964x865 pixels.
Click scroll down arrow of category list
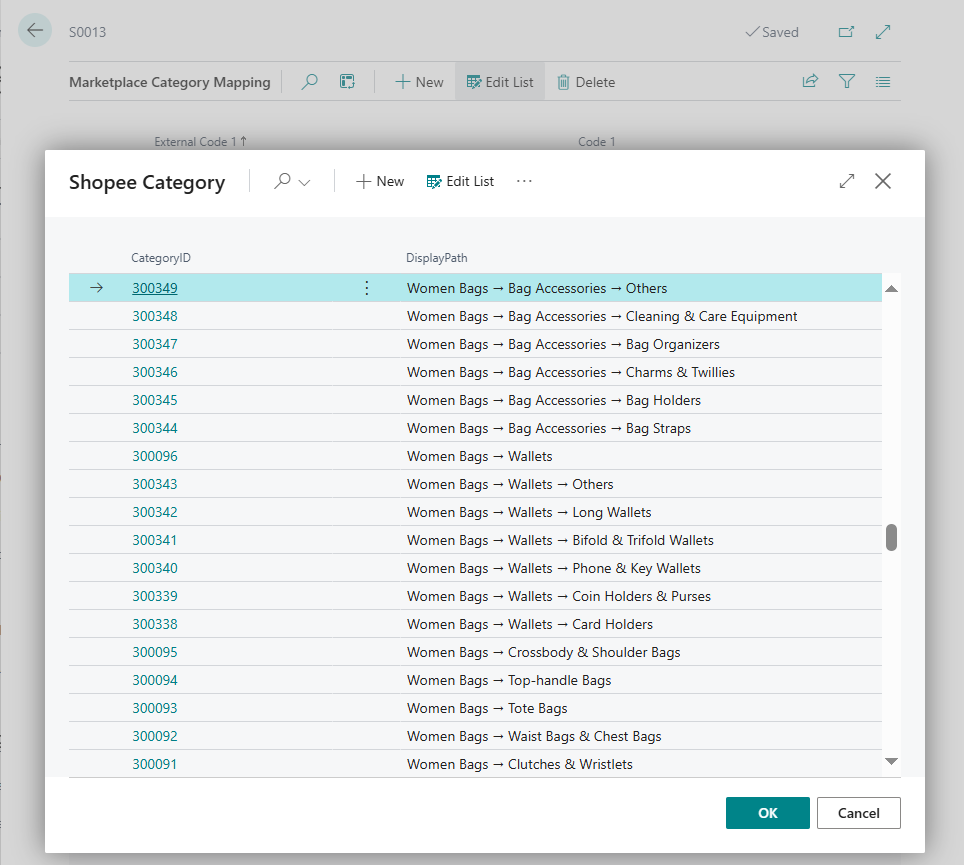[891, 762]
